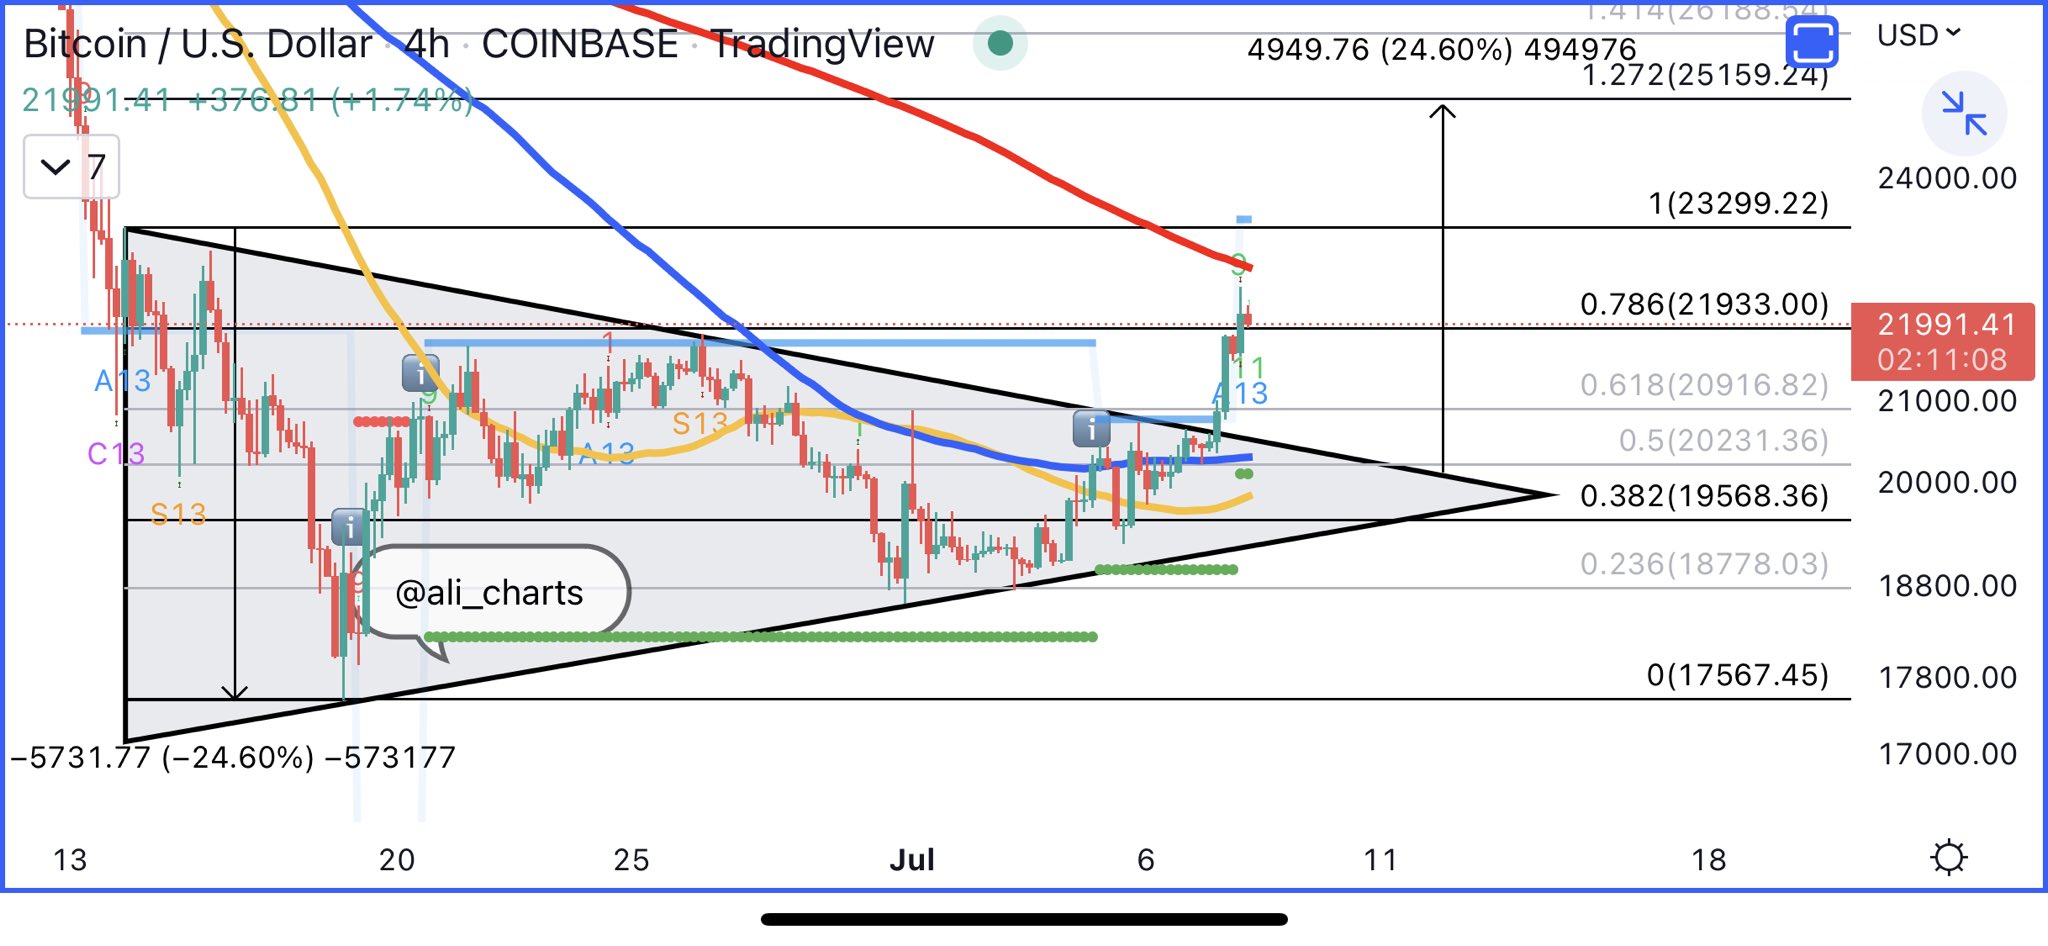Viewport: 2048px width, 946px height.
Task: Click the Bitcoin / U.S. Dollar symbol title
Action: [x=197, y=44]
